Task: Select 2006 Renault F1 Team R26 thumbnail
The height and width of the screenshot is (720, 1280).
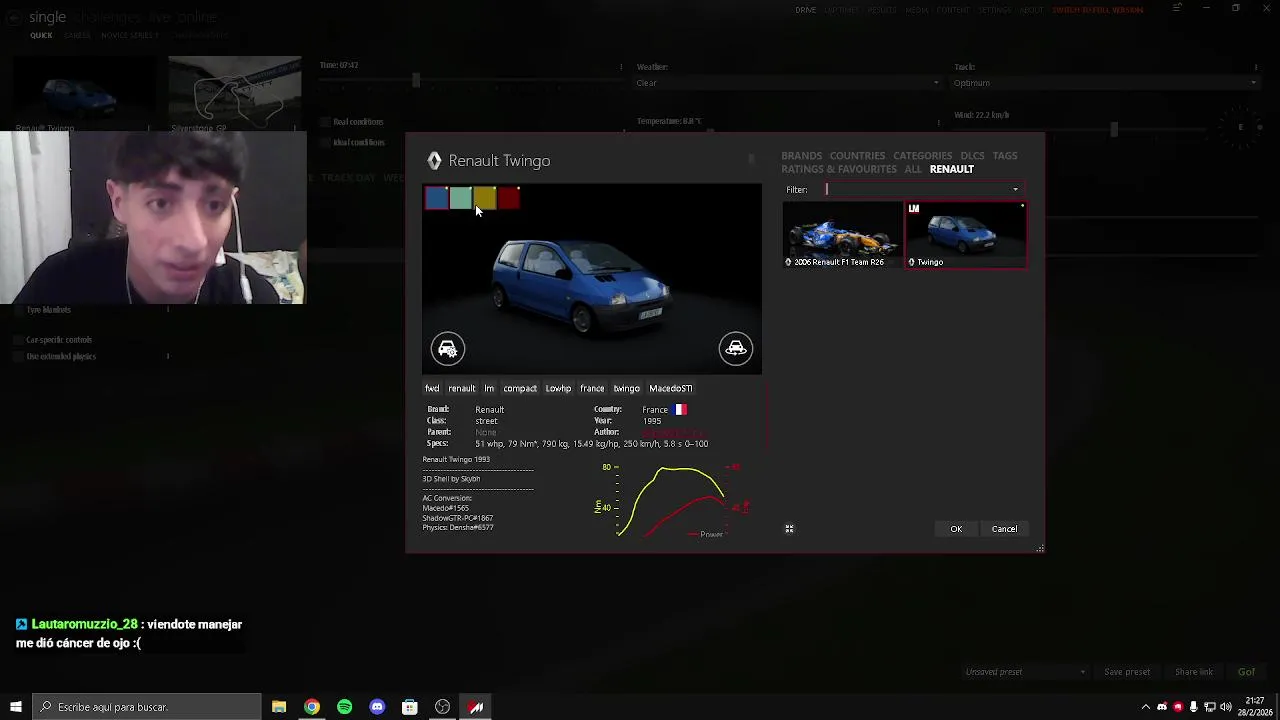Action: tap(842, 235)
